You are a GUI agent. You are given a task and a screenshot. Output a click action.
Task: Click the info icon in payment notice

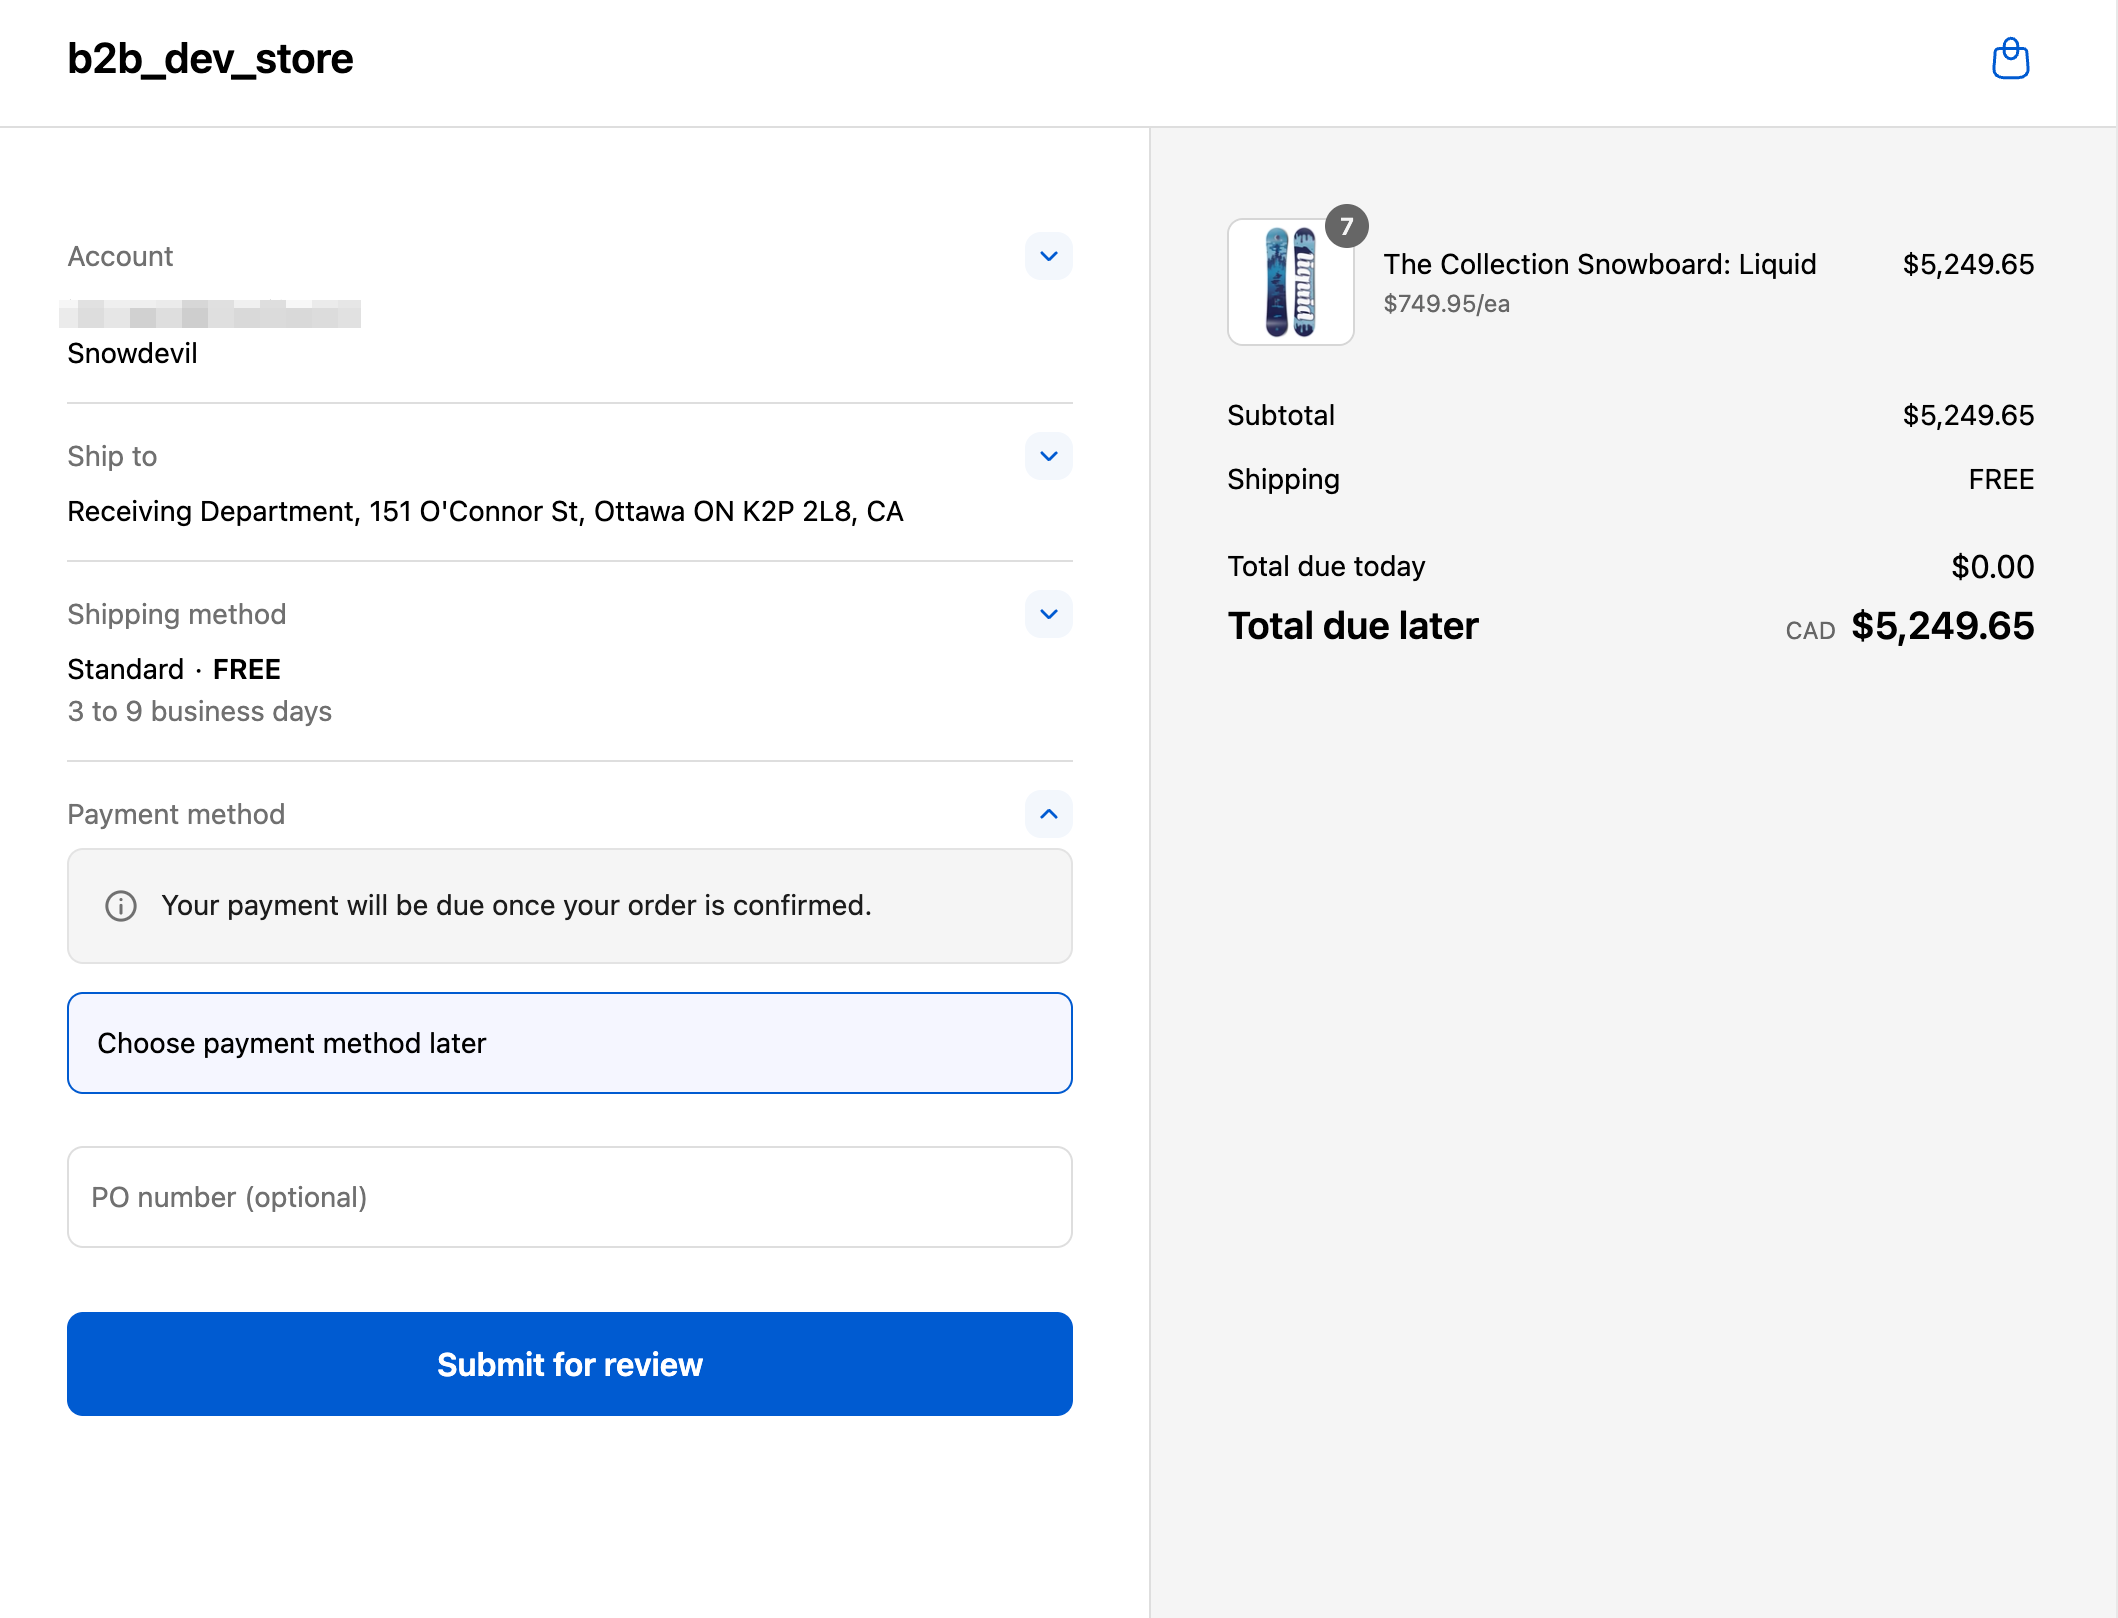pyautogui.click(x=121, y=906)
